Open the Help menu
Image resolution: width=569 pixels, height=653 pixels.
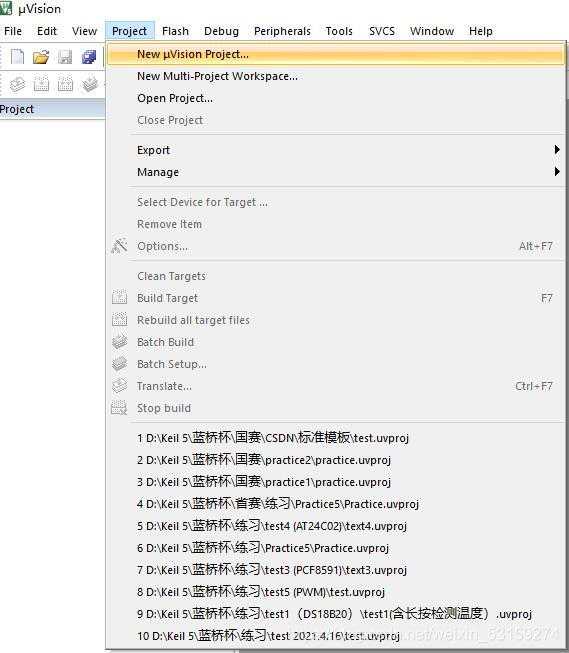(x=481, y=31)
